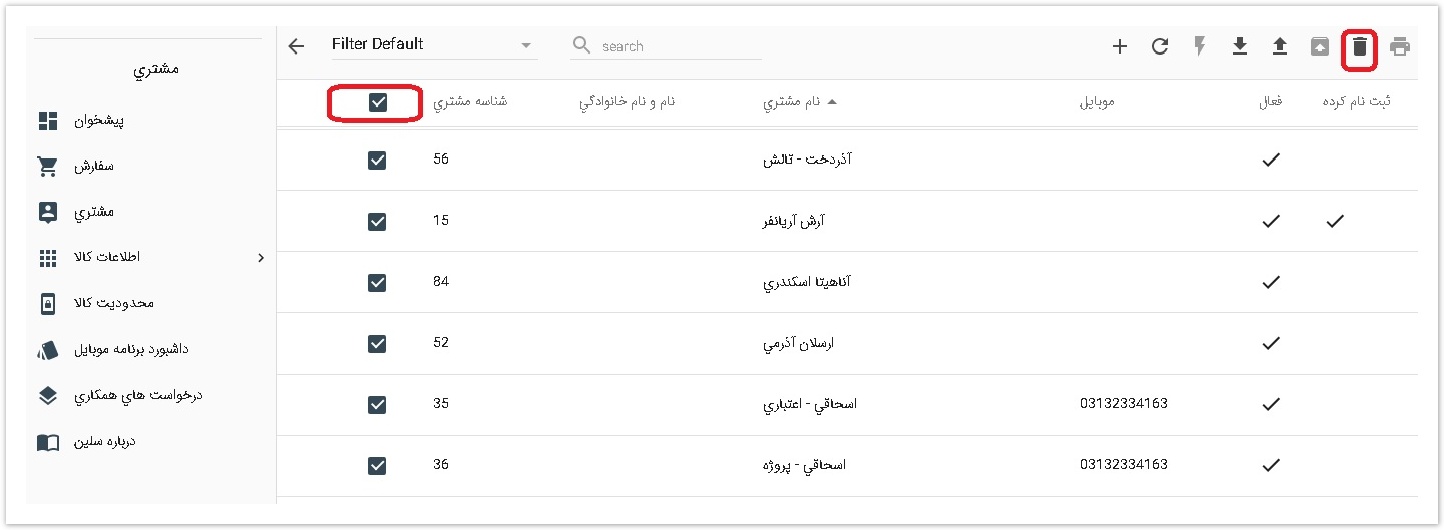Select customer name ارسلان آذرمي
Image resolution: width=1444 pixels, height=530 pixels.
pyautogui.click(x=798, y=343)
